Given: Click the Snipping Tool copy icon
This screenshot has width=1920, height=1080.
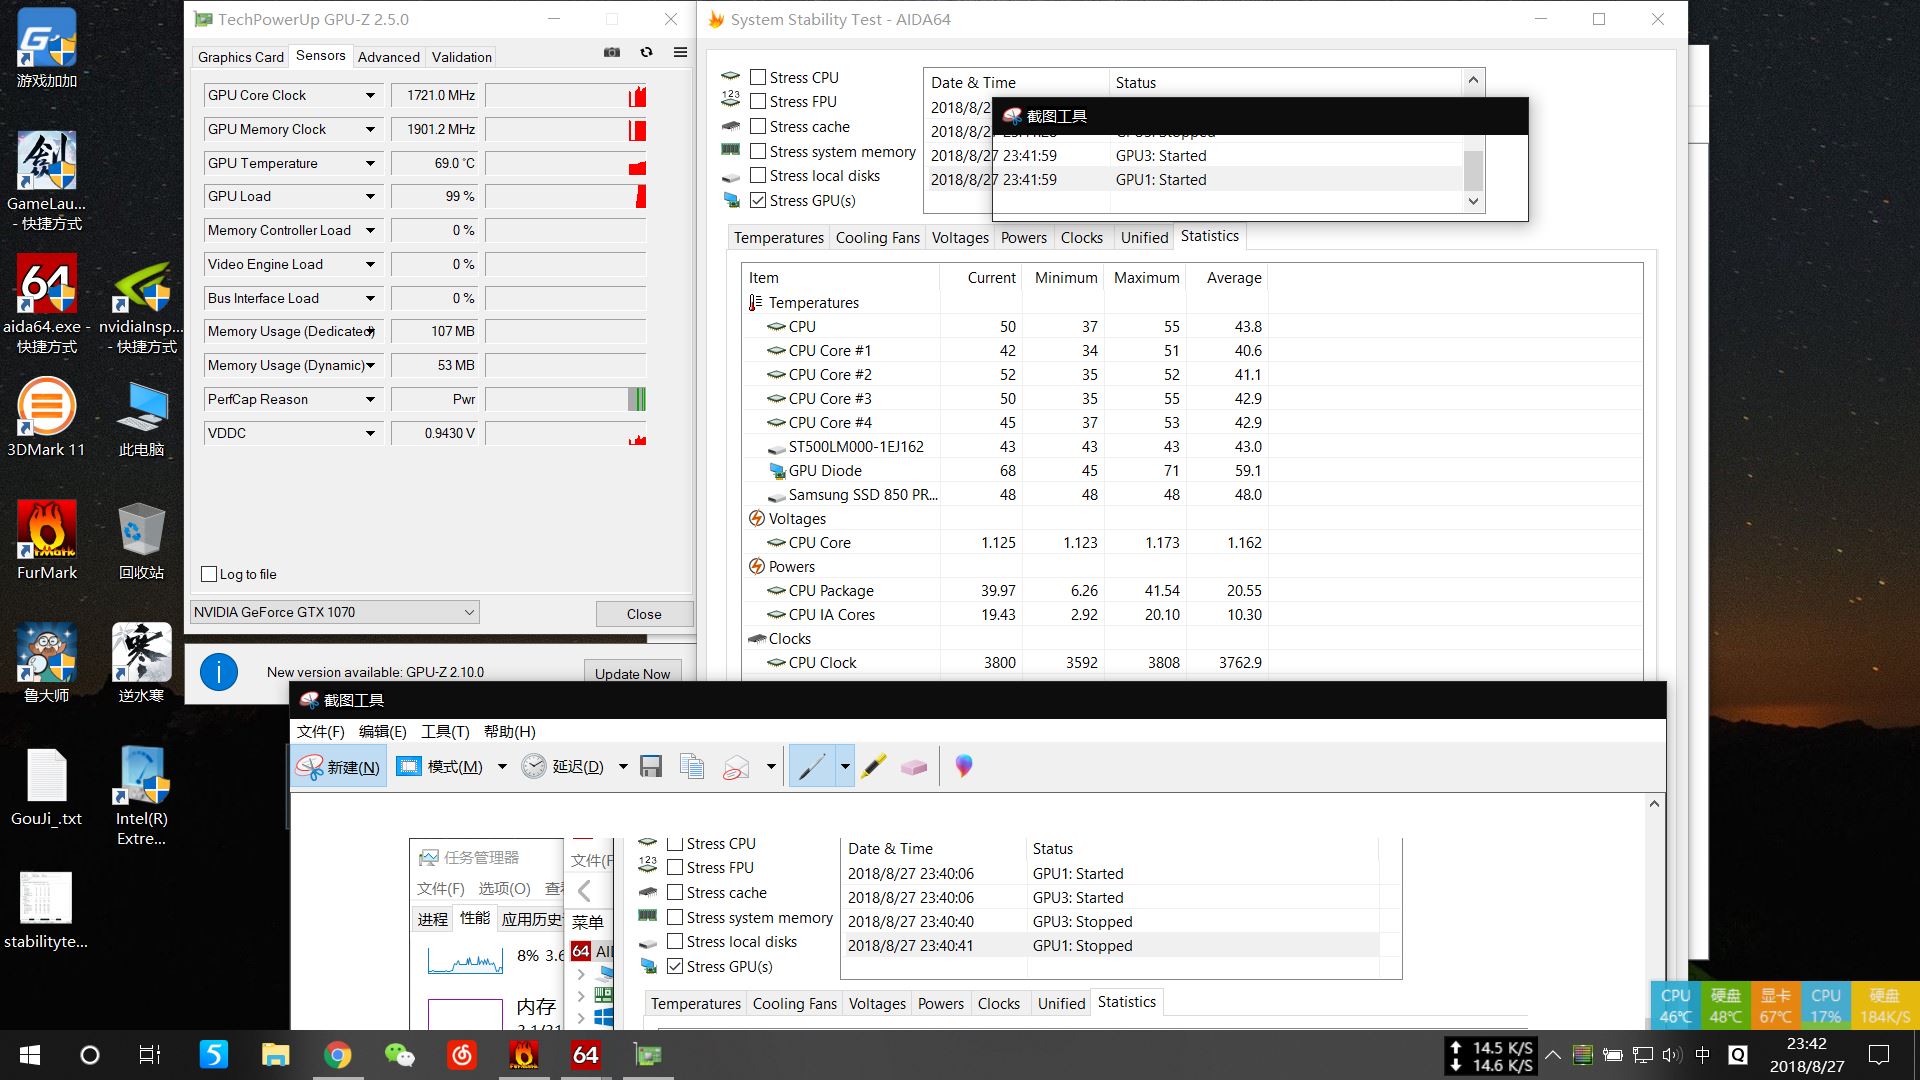Looking at the screenshot, I should [x=692, y=767].
